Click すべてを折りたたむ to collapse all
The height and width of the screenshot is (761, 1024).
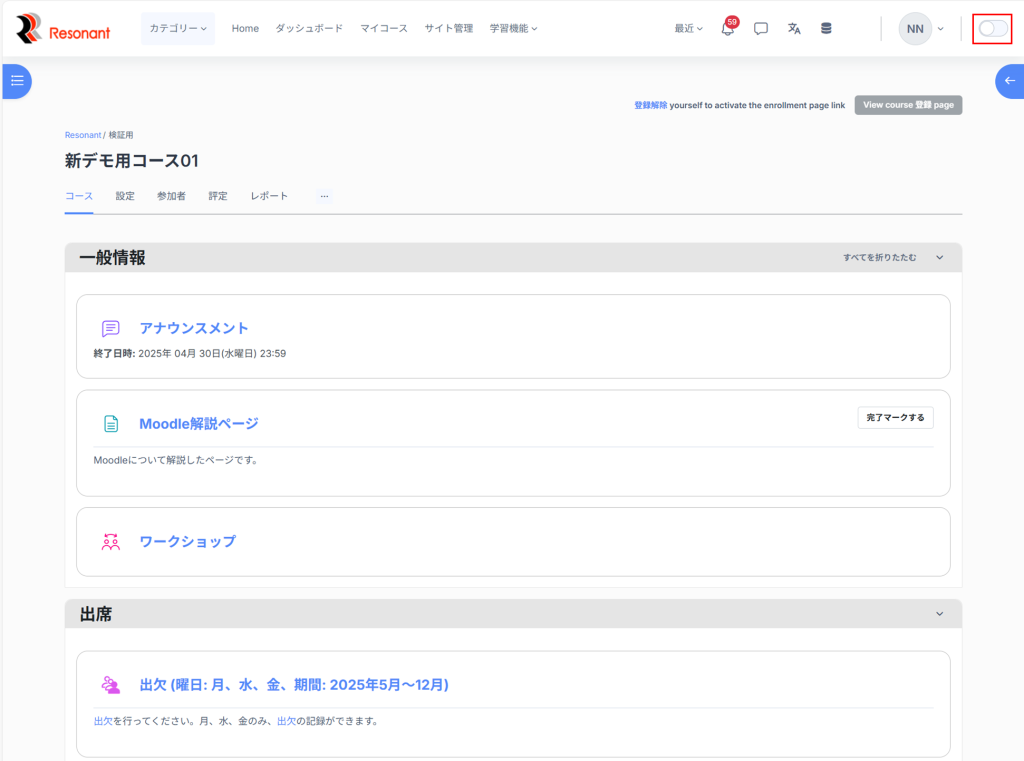(x=879, y=258)
